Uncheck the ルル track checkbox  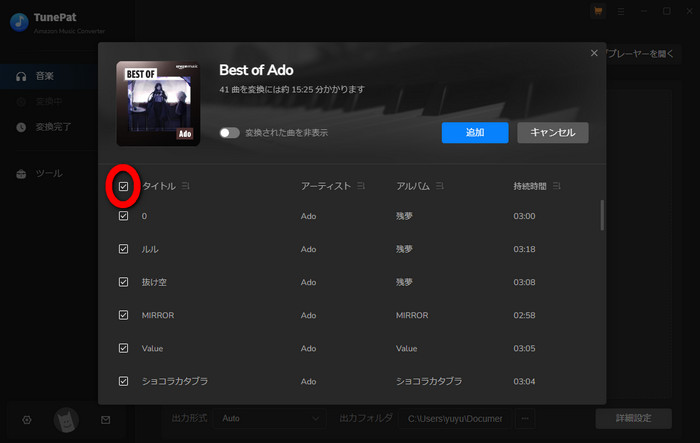(123, 249)
